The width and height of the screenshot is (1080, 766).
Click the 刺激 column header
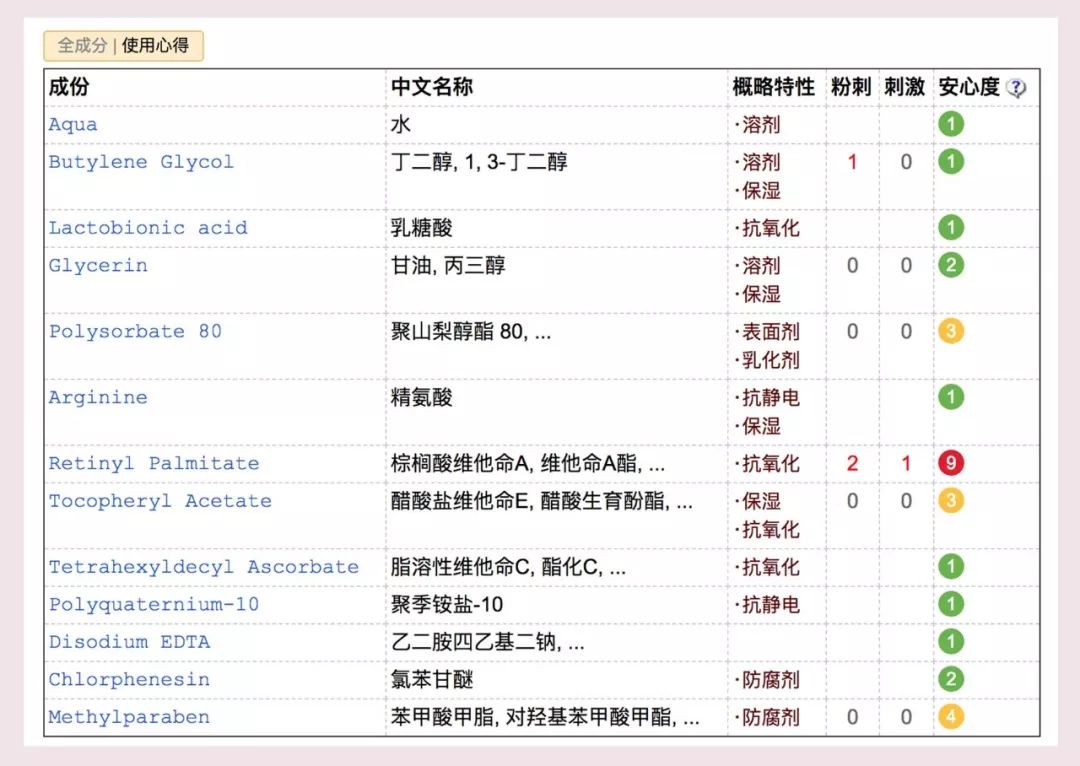904,87
